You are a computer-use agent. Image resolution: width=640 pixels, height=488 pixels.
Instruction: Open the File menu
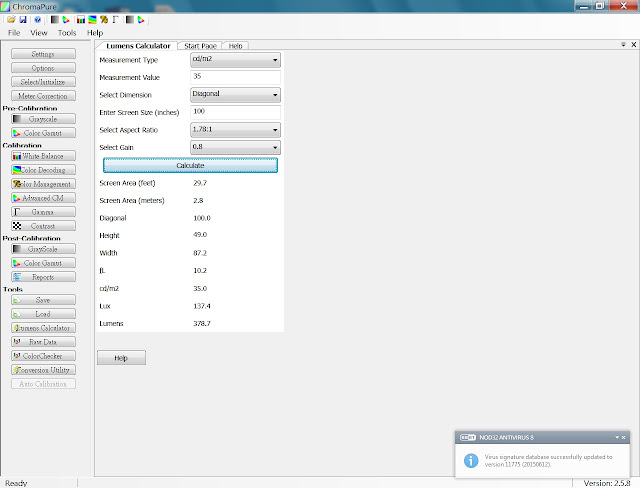tap(14, 33)
